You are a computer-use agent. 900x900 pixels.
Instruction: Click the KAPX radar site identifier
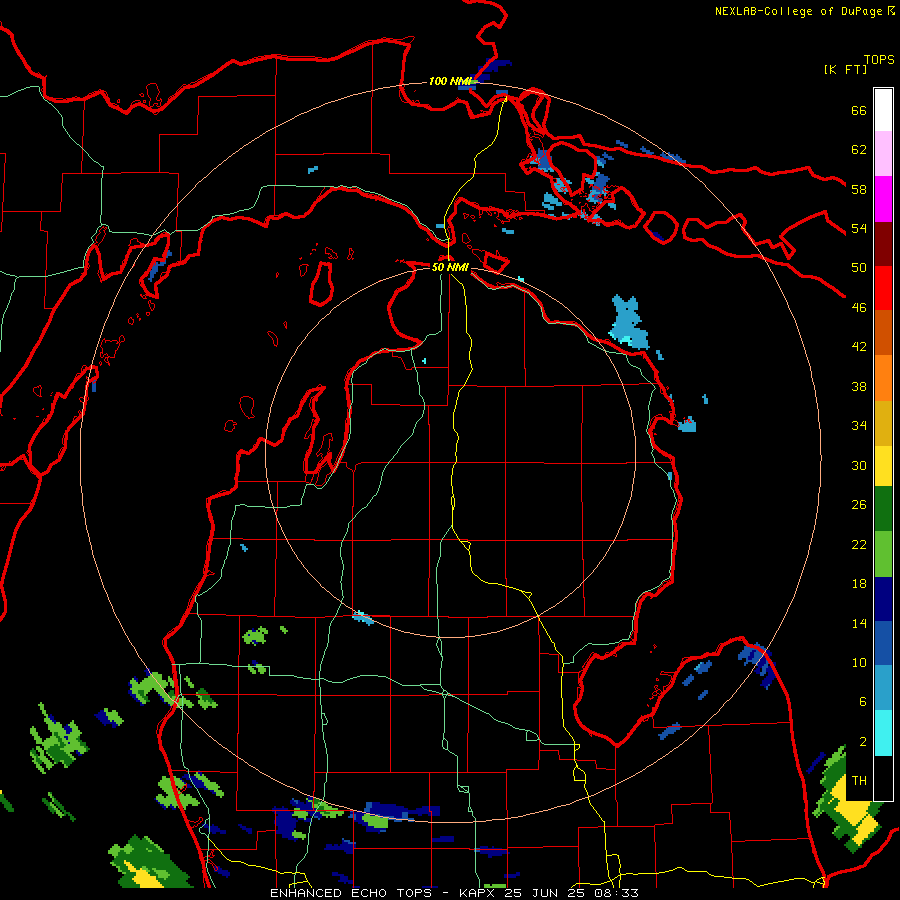[479, 893]
